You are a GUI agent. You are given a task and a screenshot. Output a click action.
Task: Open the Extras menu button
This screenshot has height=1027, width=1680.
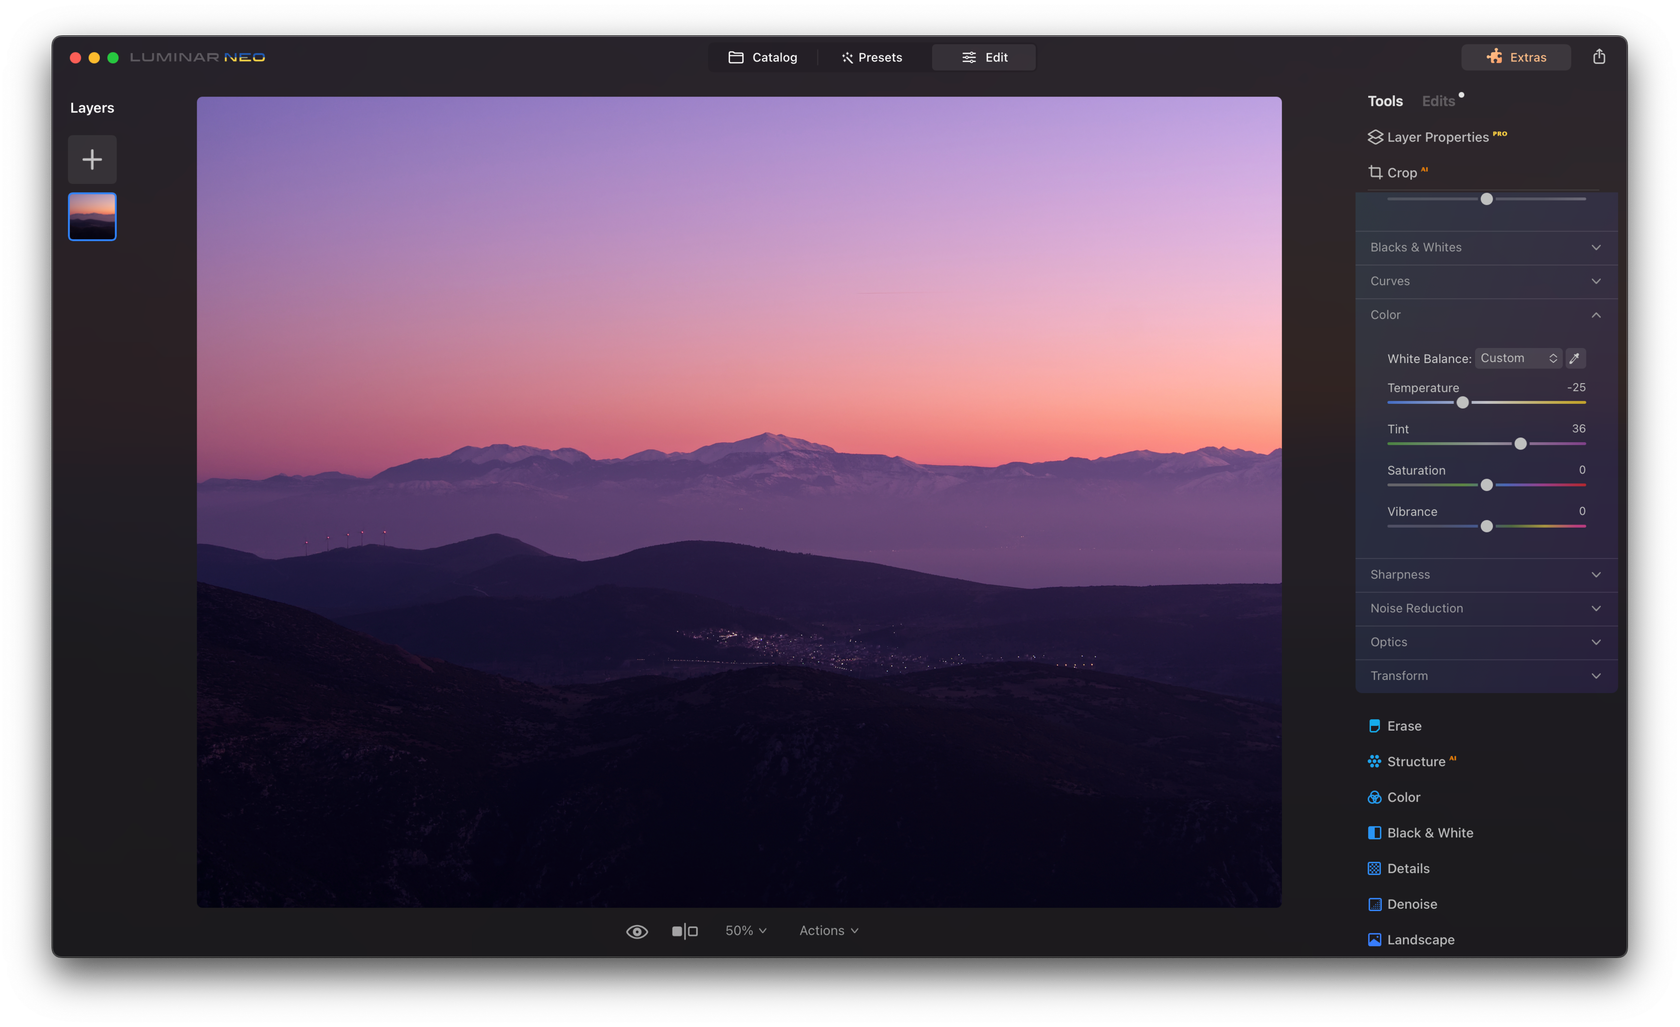pos(1516,57)
